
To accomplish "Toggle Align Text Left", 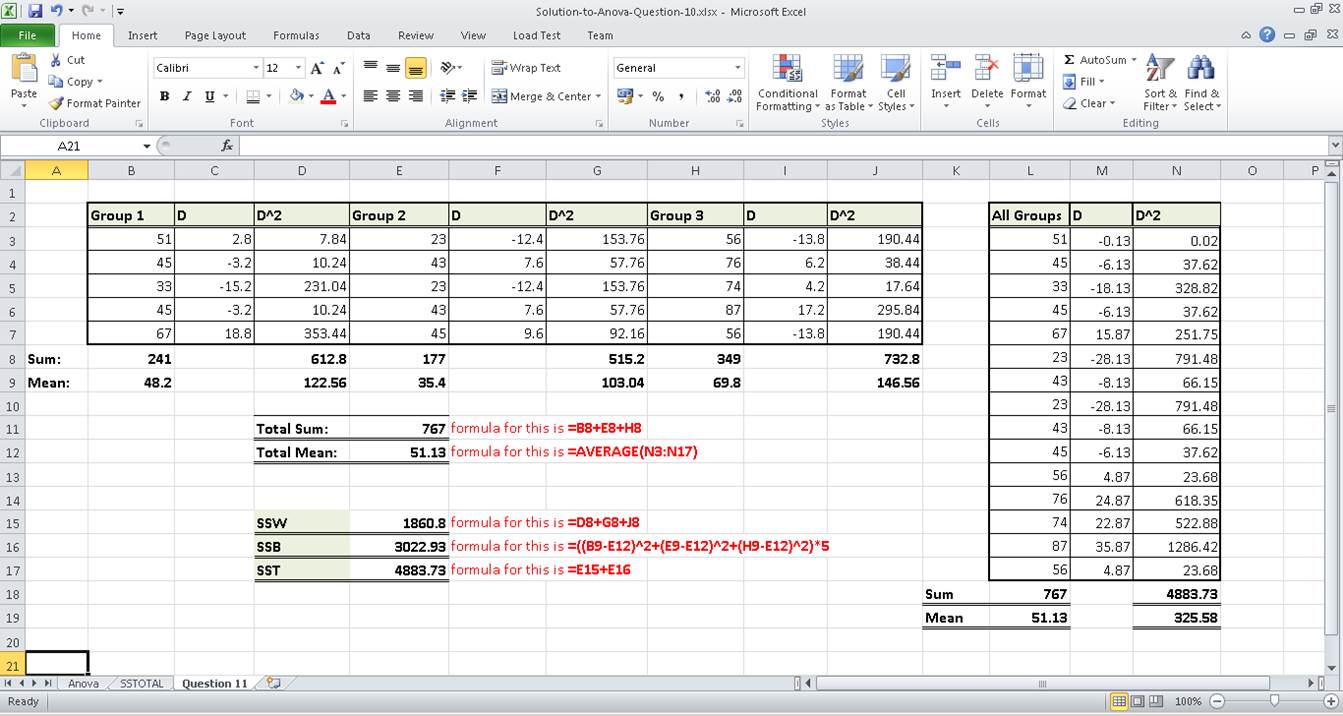I will 370,97.
